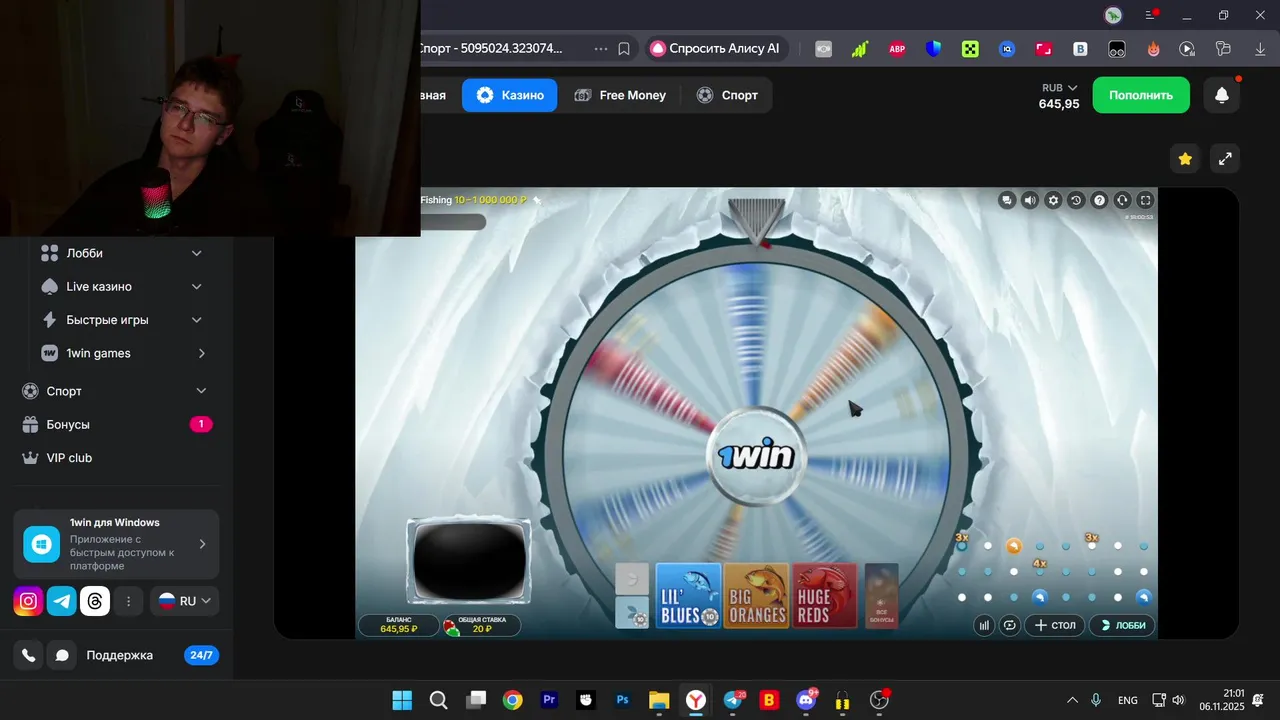Open the game statistics bar chart icon
The height and width of the screenshot is (720, 1280).
coord(984,625)
